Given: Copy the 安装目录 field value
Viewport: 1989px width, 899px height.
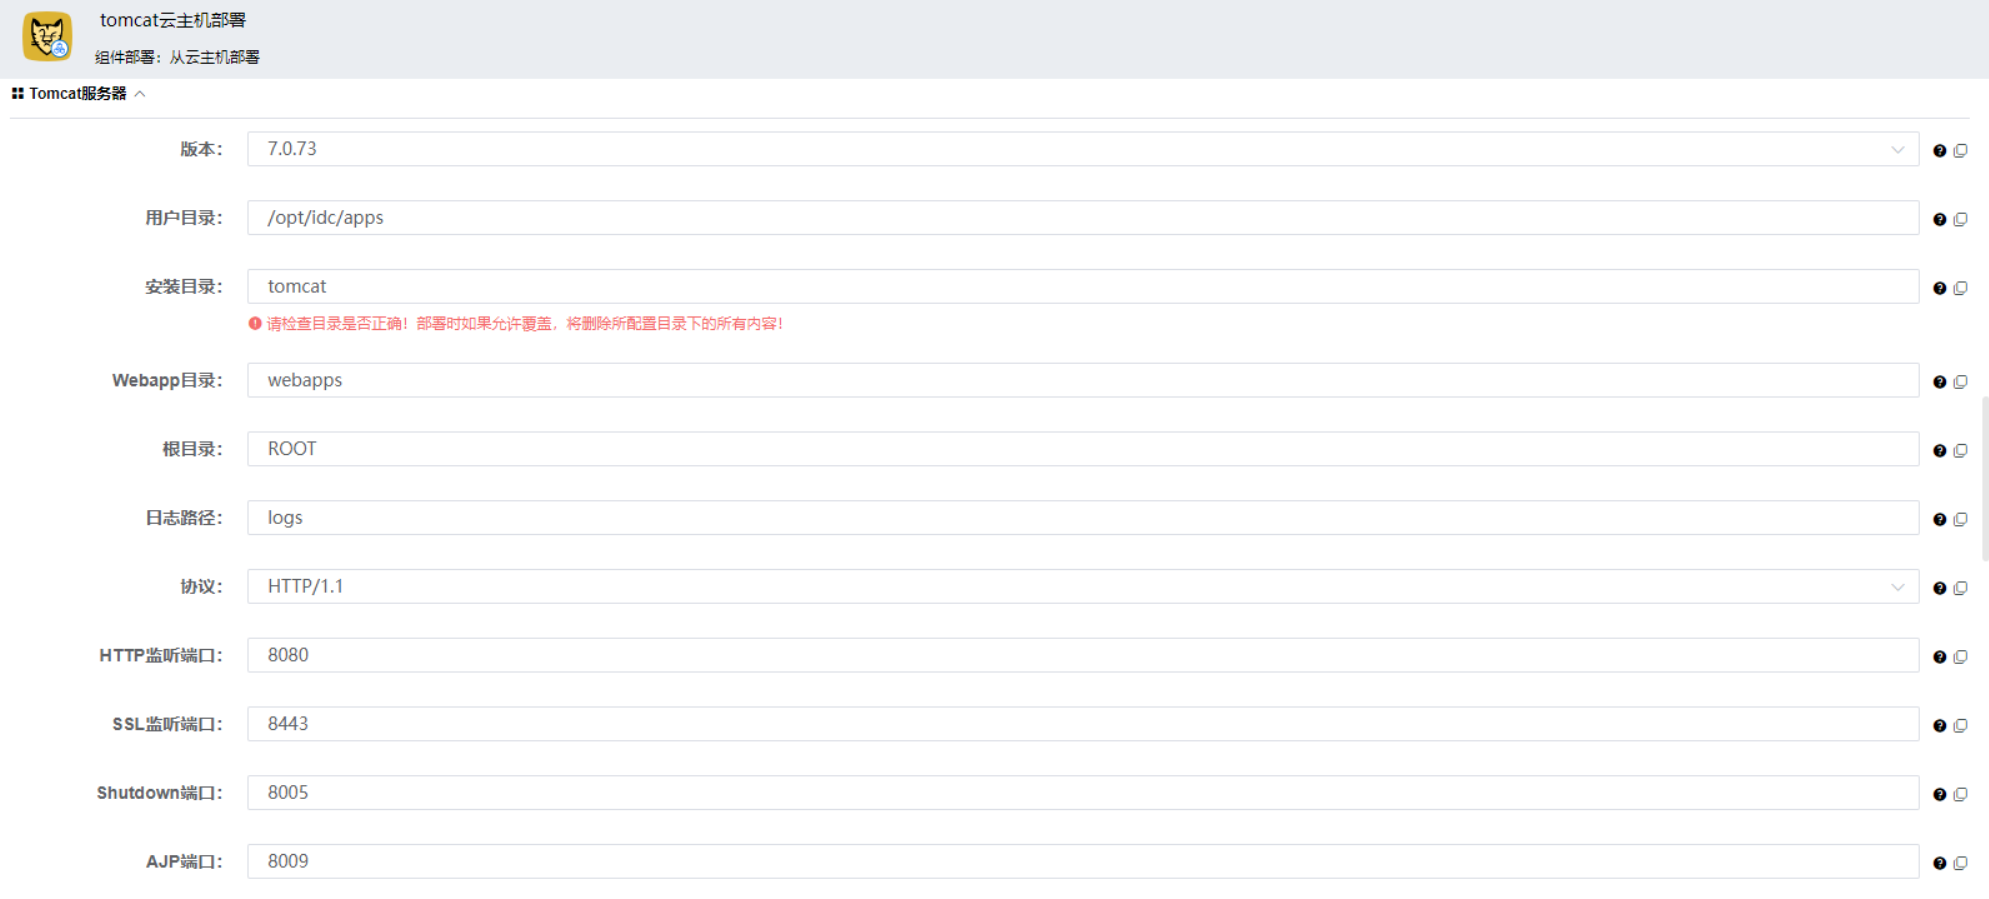Looking at the screenshot, I should 1960,289.
